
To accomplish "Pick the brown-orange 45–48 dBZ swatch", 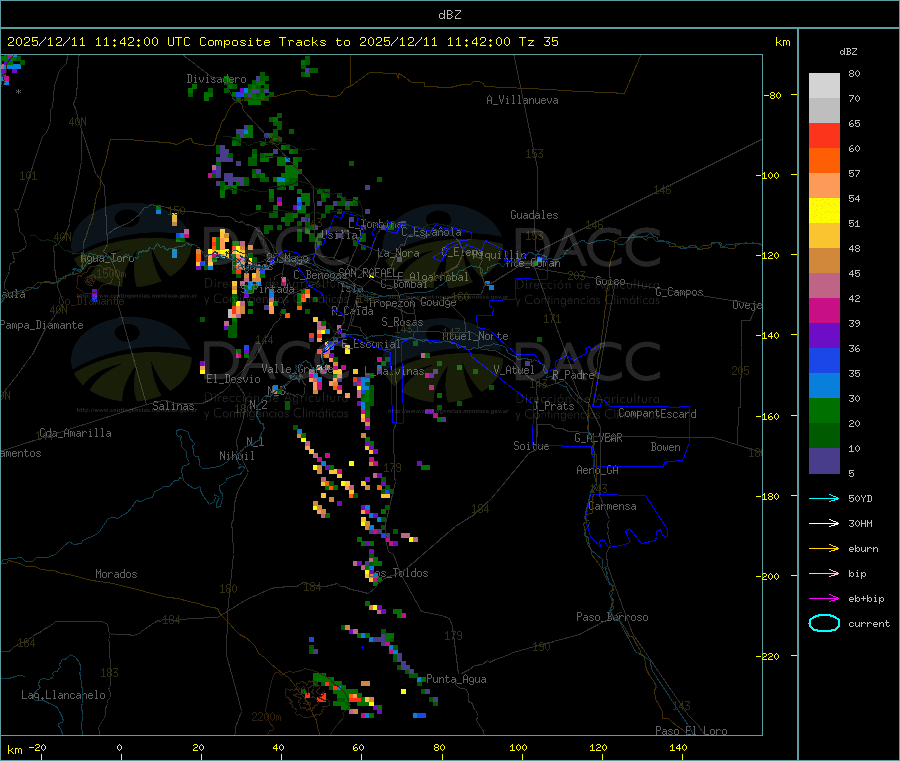I will click(824, 261).
